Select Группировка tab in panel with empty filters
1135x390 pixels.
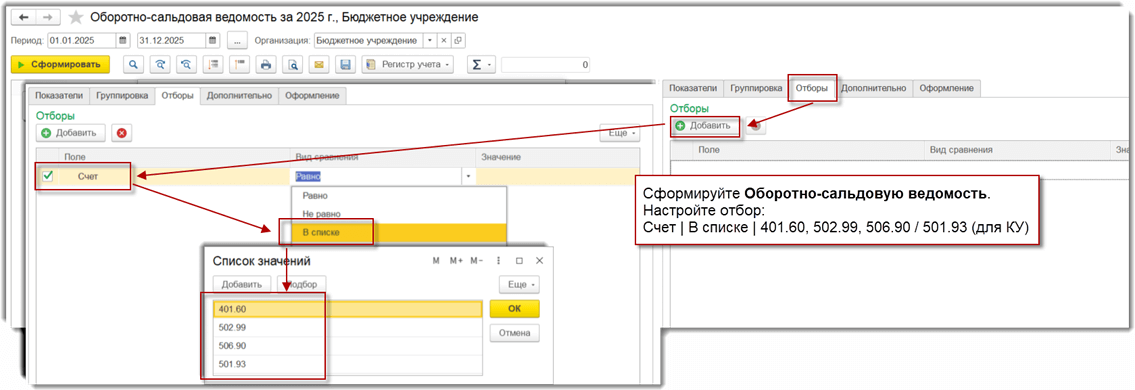click(756, 88)
